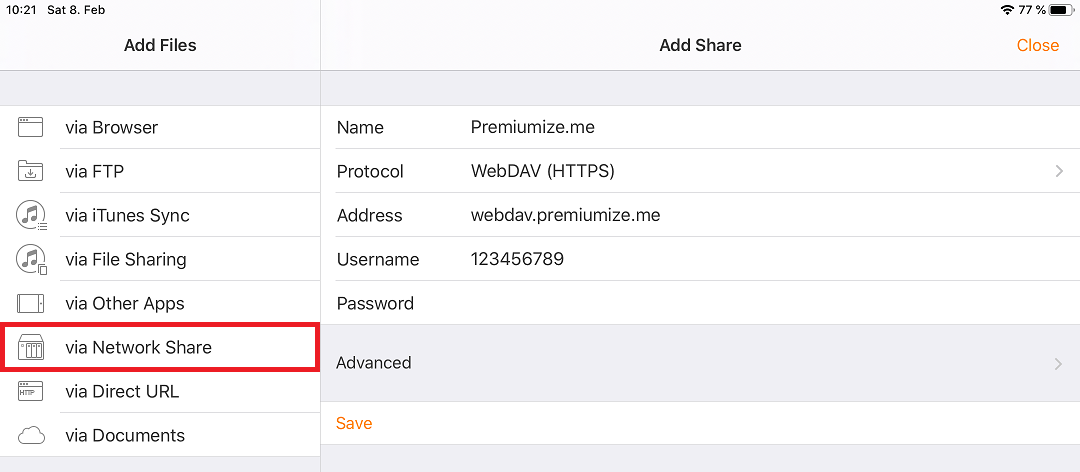Viewport: 1080px width, 472px height.
Task: Edit the Address webdav.premiumize.me field
Action: (x=700, y=215)
